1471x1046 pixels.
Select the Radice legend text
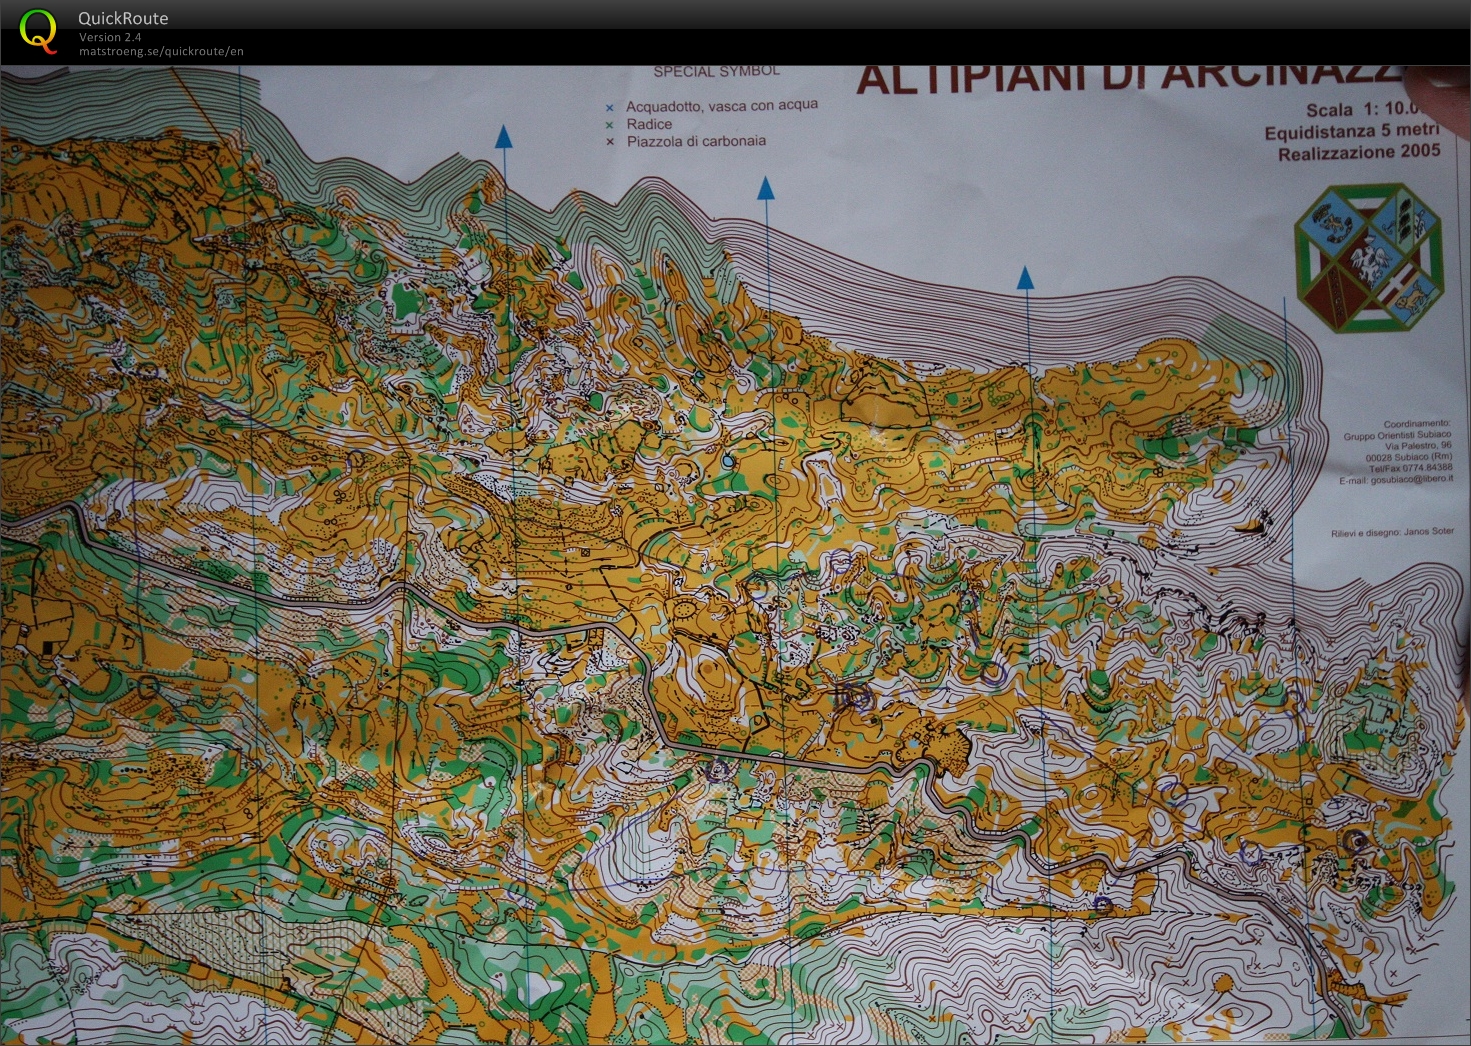[649, 124]
